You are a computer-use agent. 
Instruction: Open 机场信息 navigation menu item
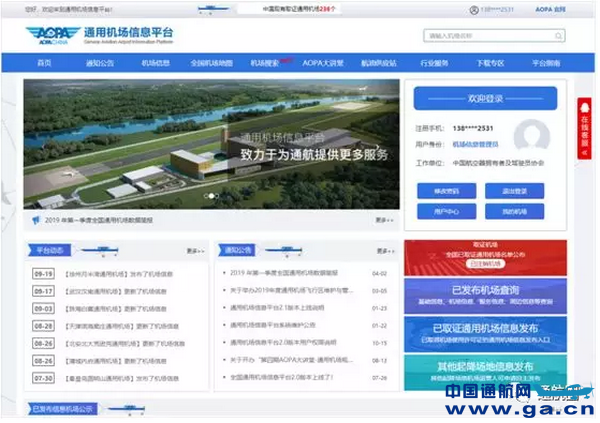(155, 63)
